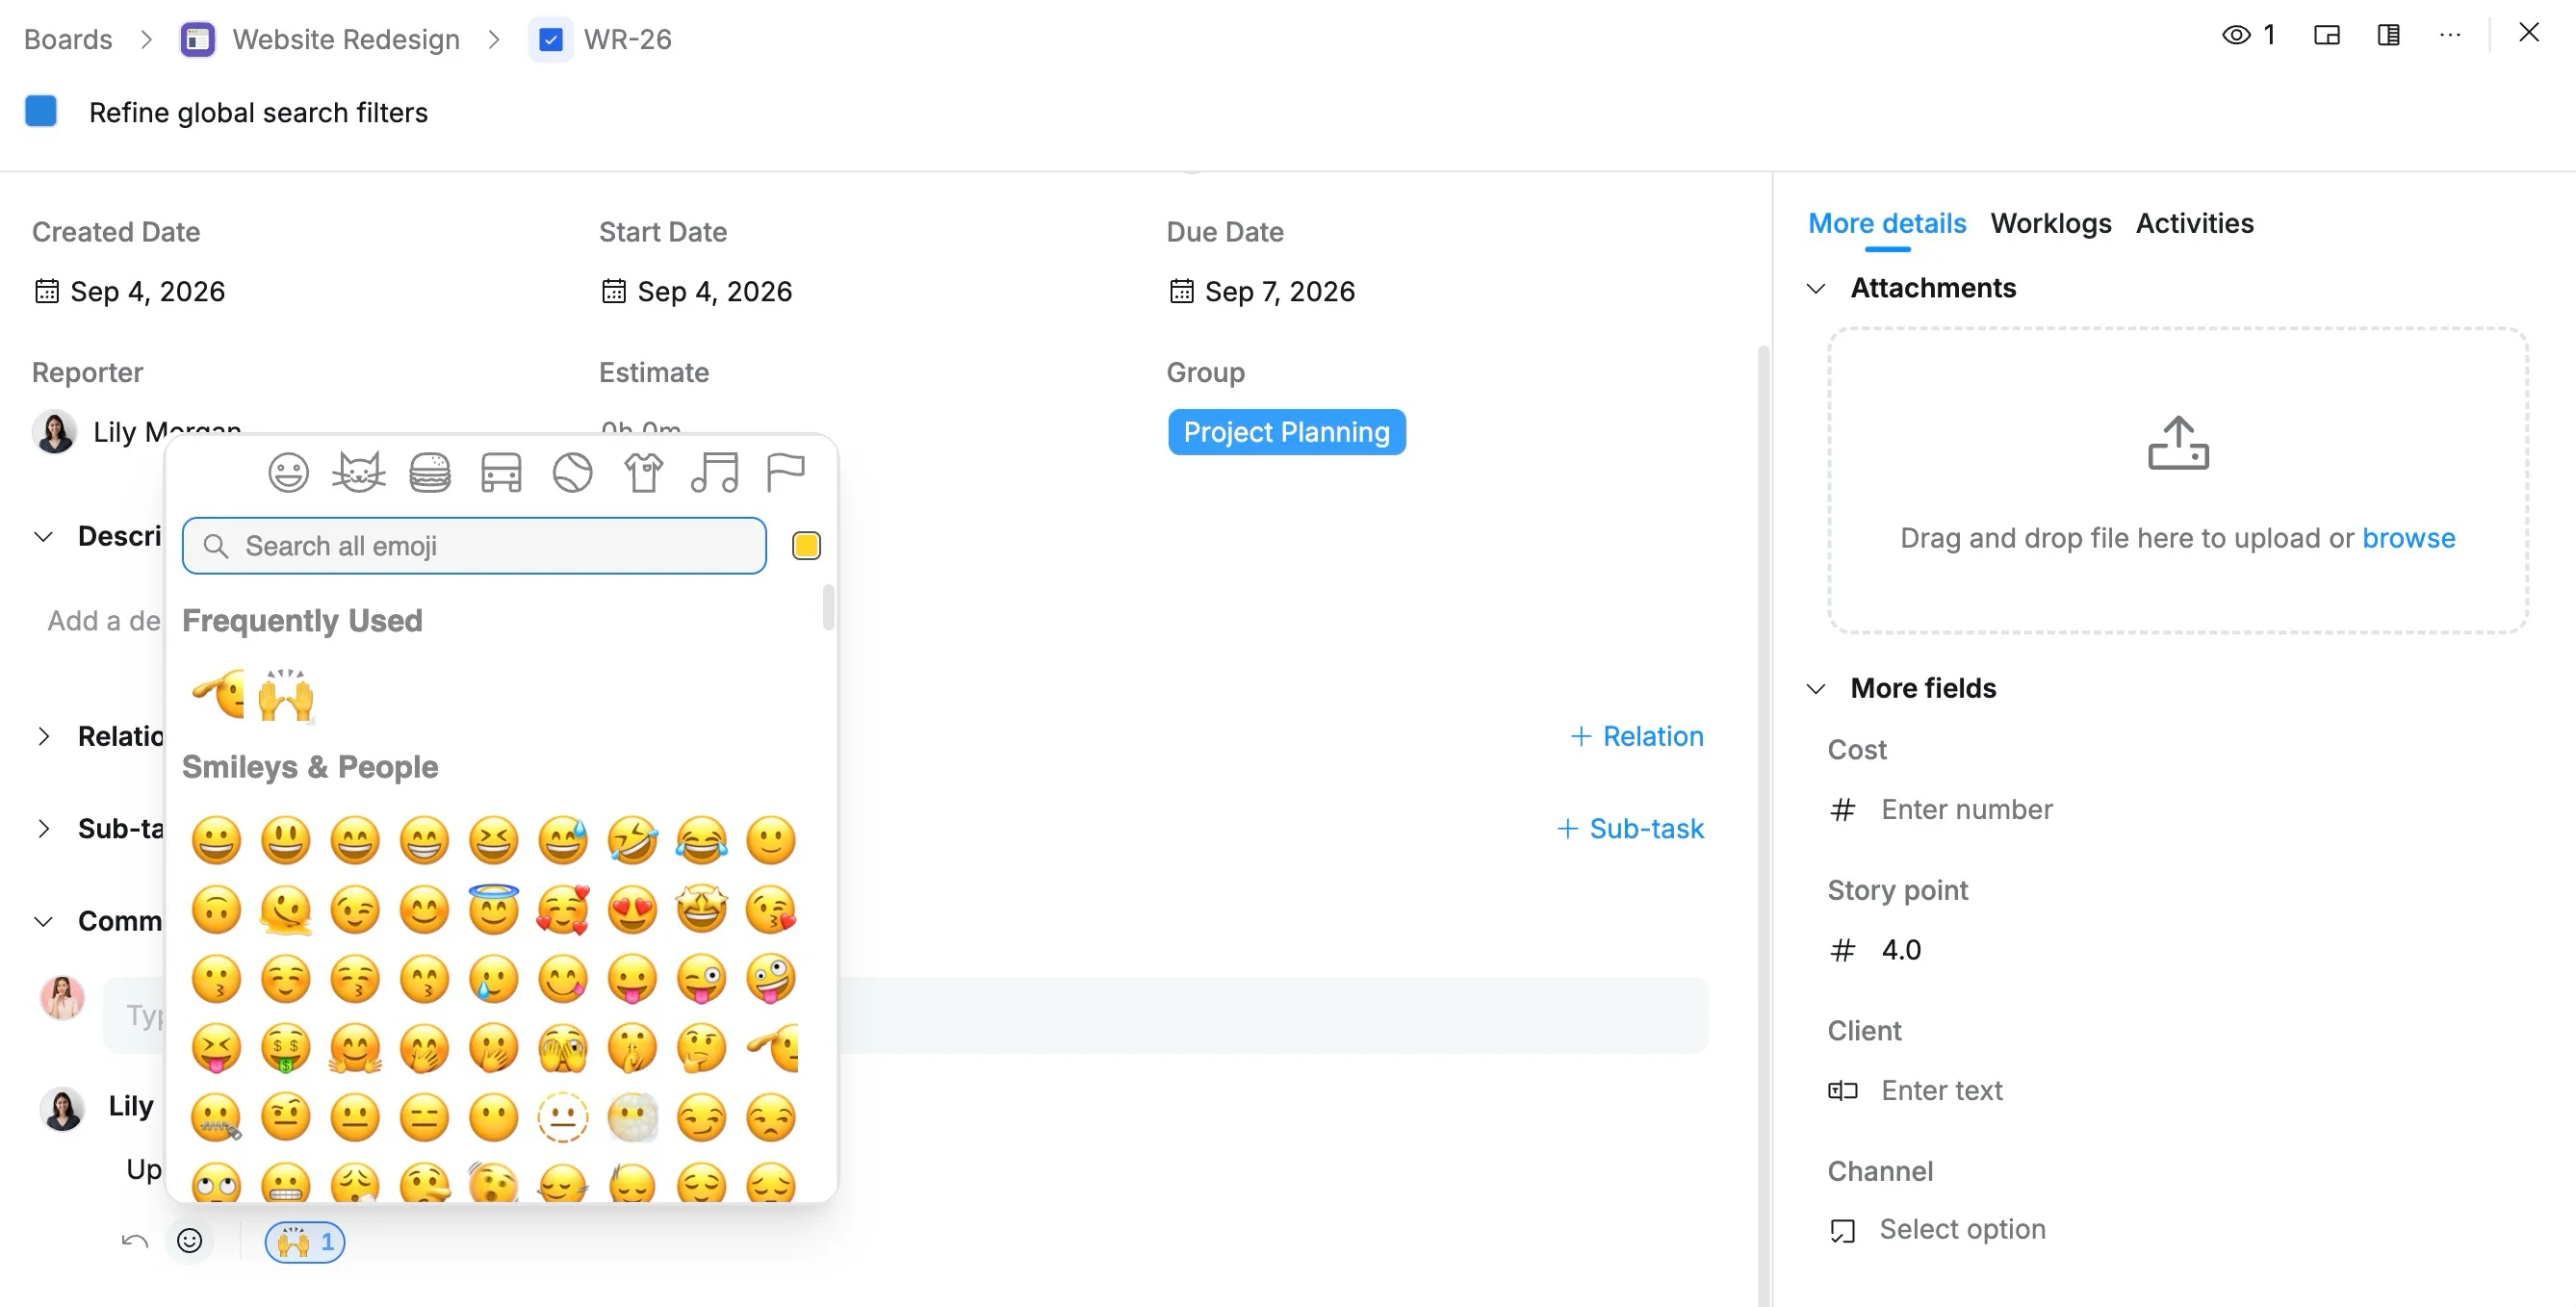Click the blue task status checkbox

tap(41, 111)
